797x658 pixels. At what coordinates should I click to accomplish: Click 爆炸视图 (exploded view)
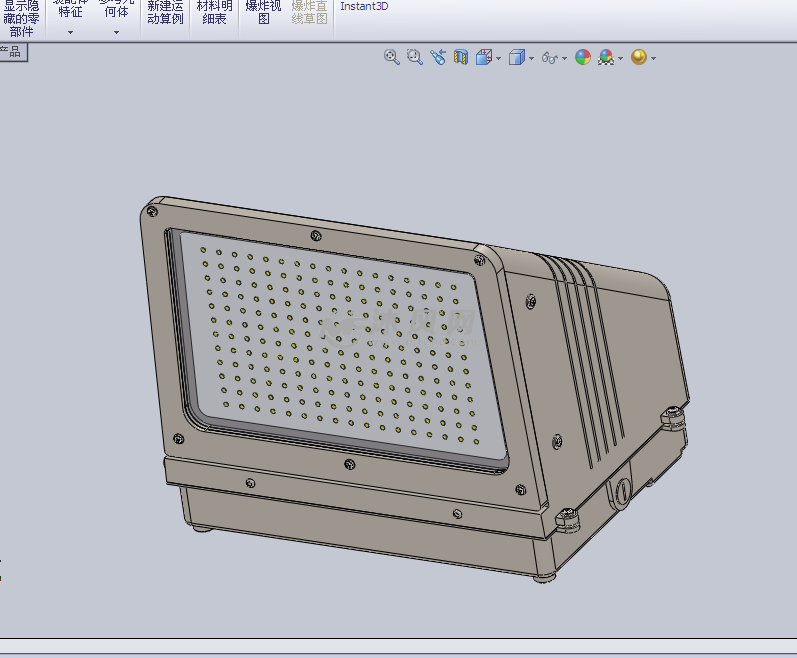pos(263,12)
